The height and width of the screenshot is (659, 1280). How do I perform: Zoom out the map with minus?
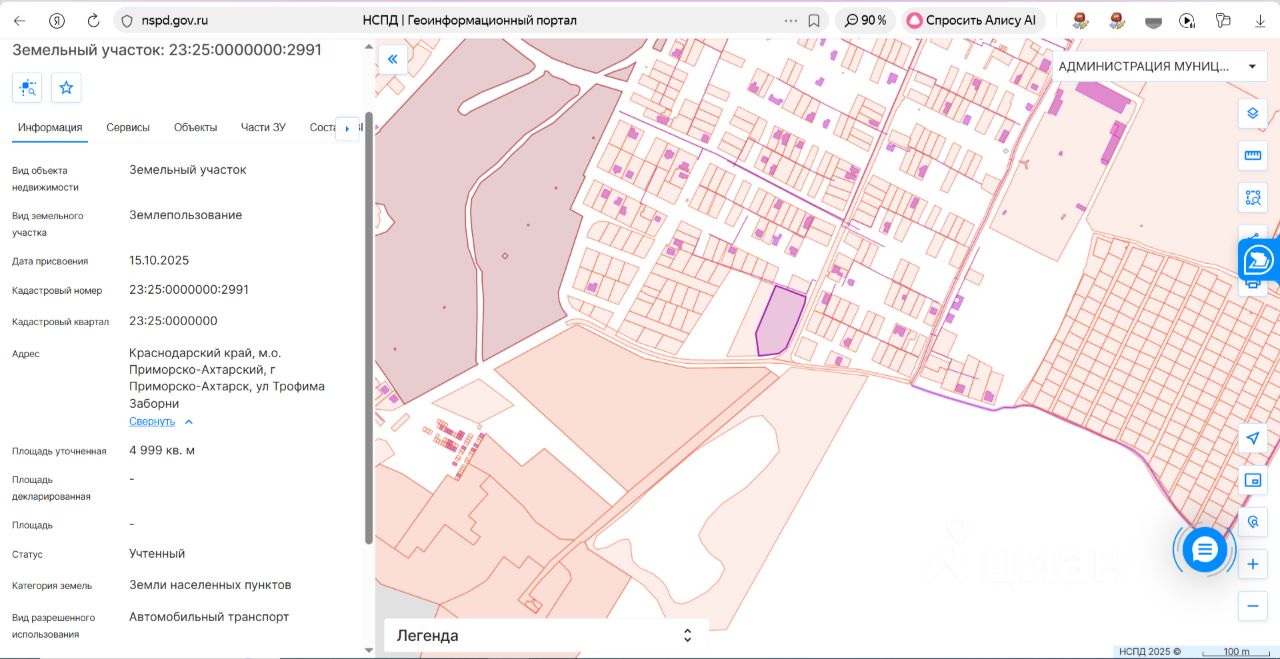click(1253, 606)
